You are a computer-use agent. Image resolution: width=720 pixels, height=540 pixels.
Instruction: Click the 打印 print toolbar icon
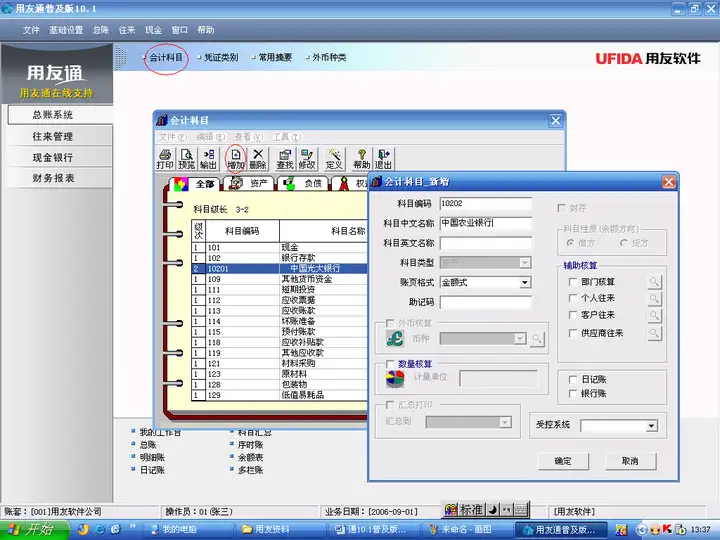165,159
